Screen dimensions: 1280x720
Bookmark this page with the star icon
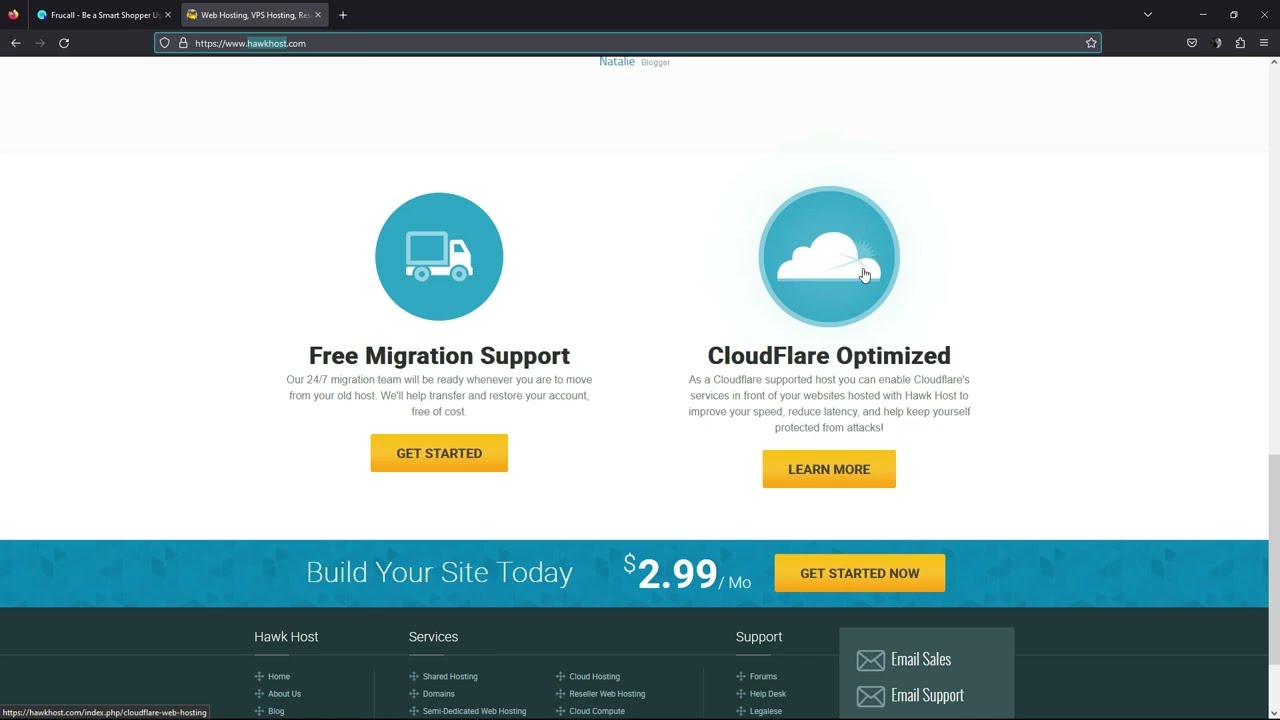[1091, 43]
